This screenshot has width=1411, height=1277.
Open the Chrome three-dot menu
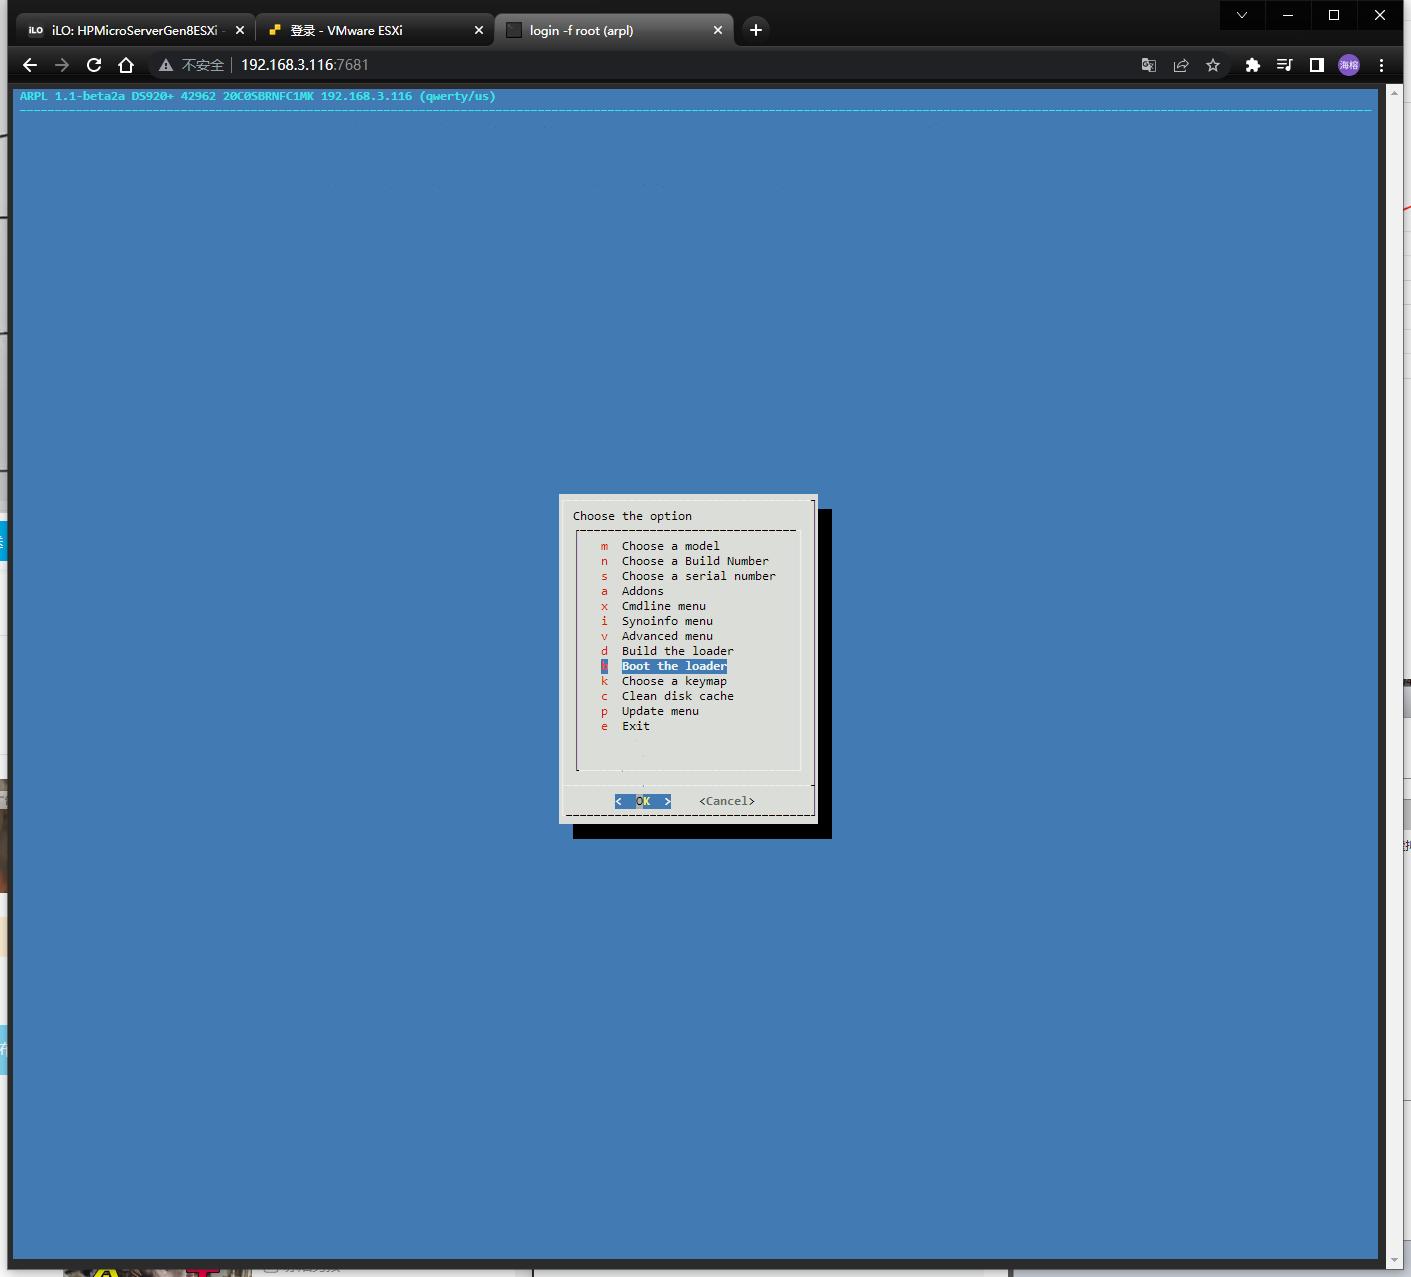pos(1381,65)
